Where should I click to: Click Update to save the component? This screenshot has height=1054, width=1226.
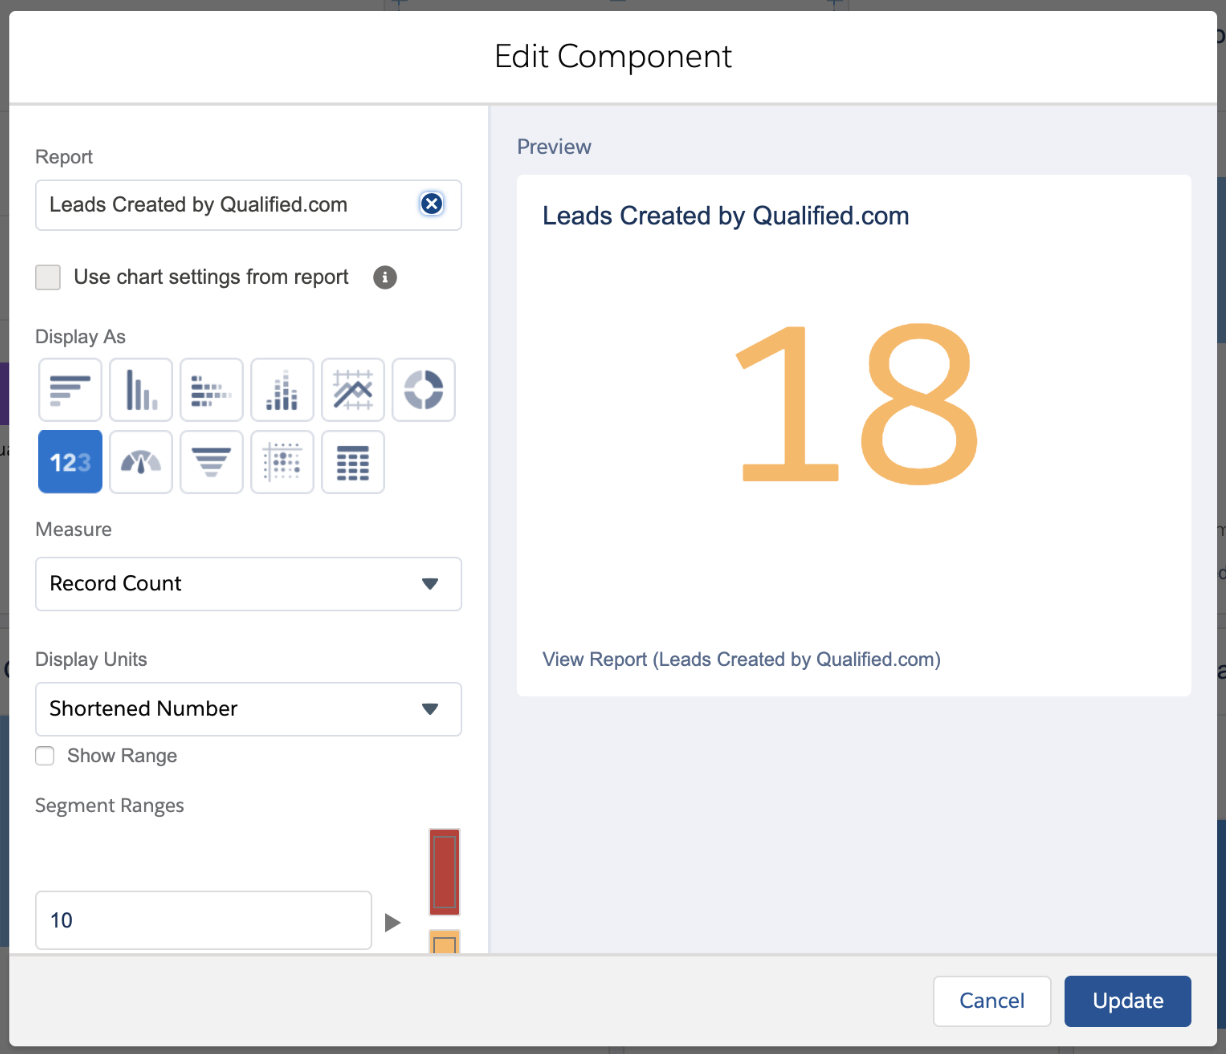tap(1128, 1001)
